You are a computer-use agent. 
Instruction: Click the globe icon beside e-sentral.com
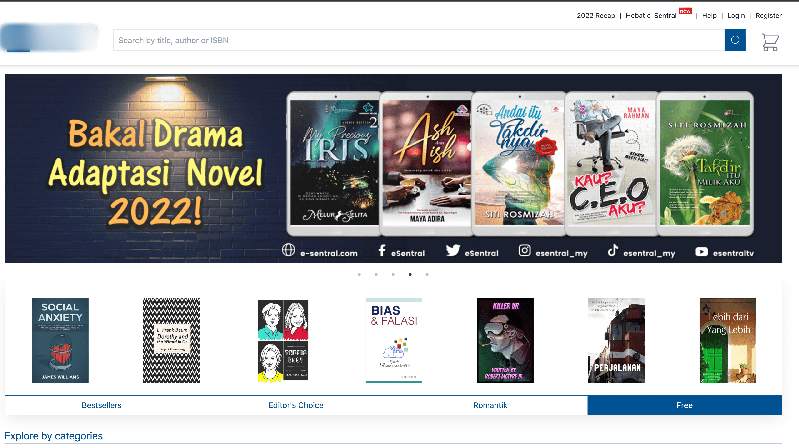pyautogui.click(x=288, y=250)
